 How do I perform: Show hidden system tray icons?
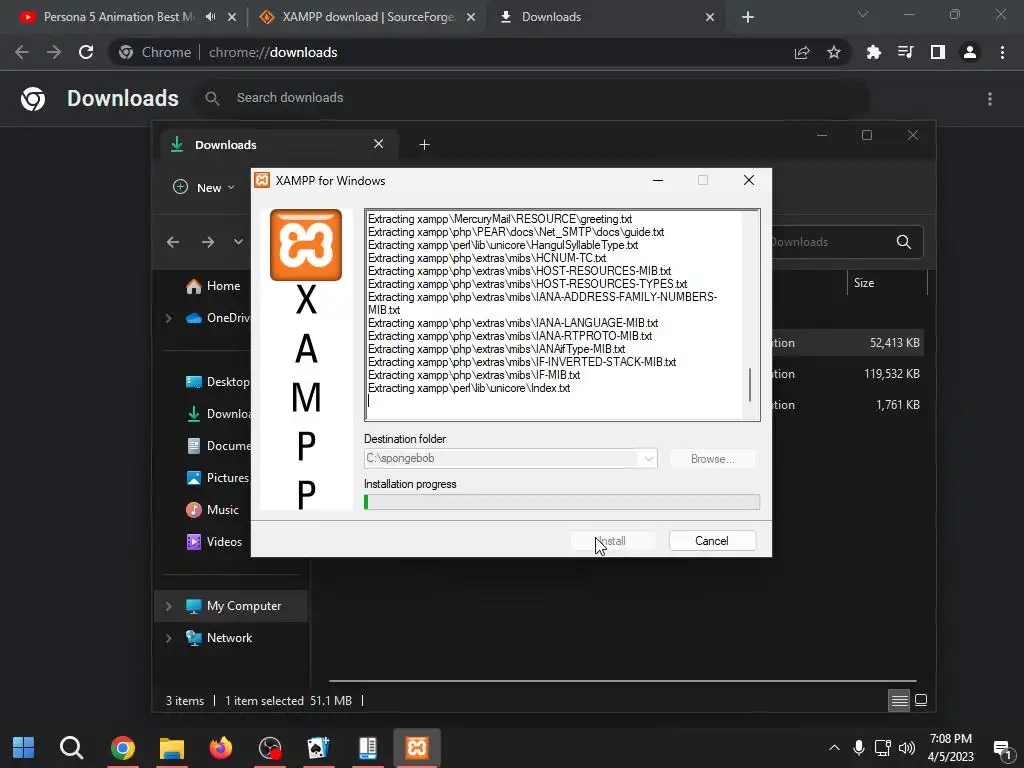point(834,748)
